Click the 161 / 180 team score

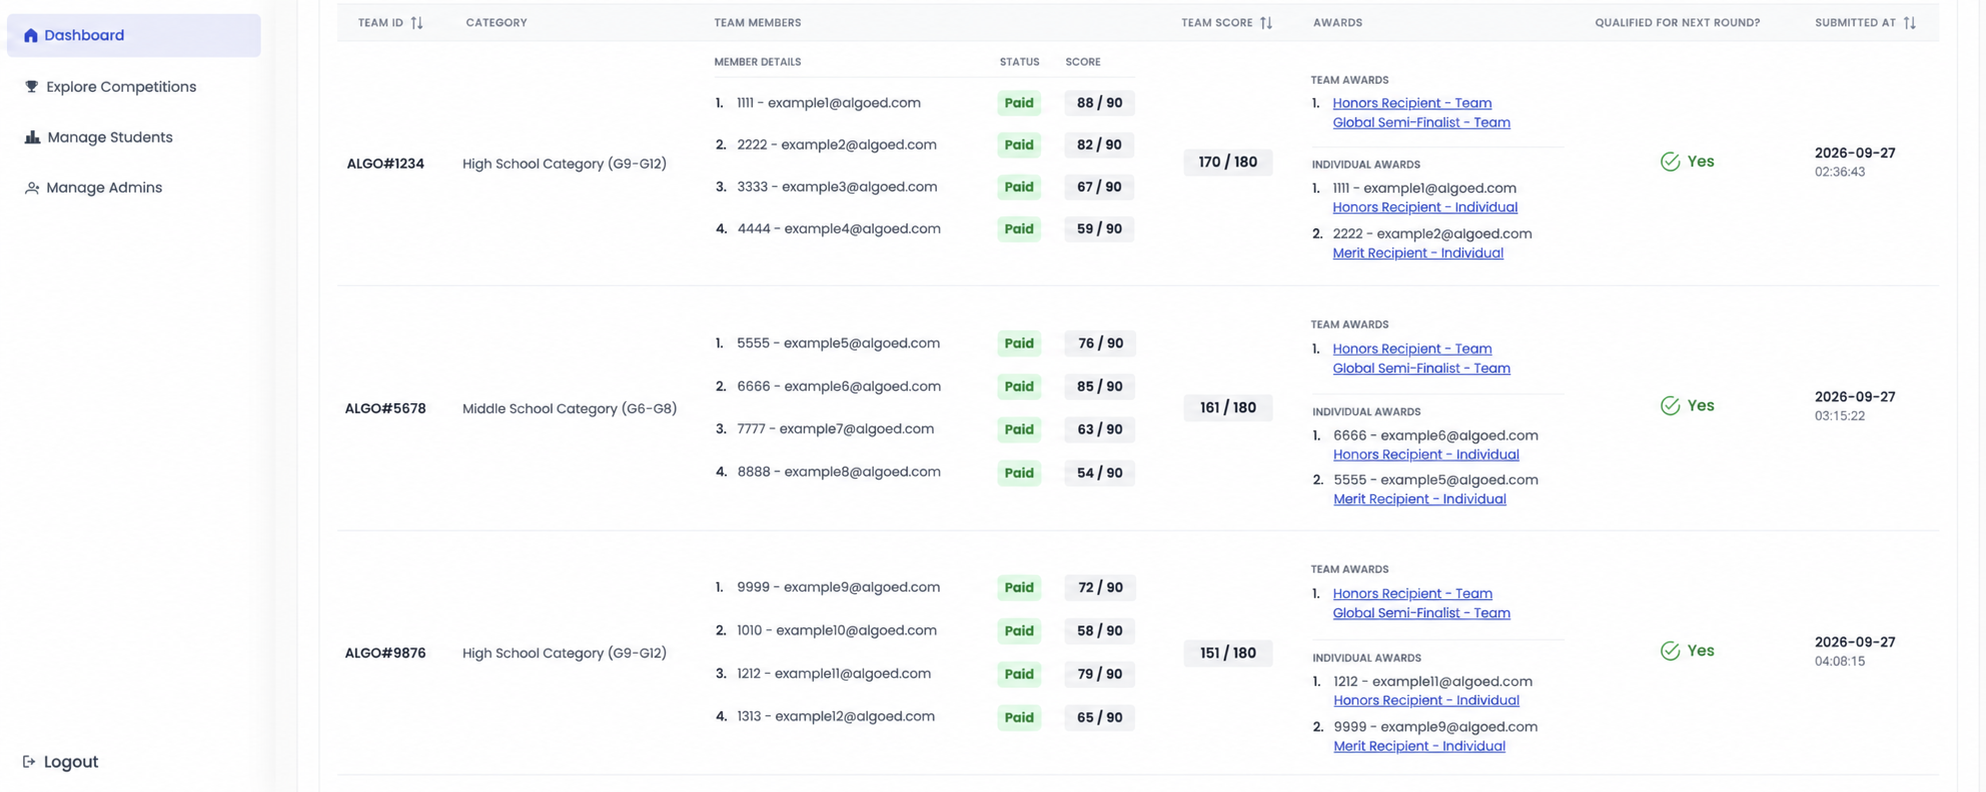point(1228,408)
